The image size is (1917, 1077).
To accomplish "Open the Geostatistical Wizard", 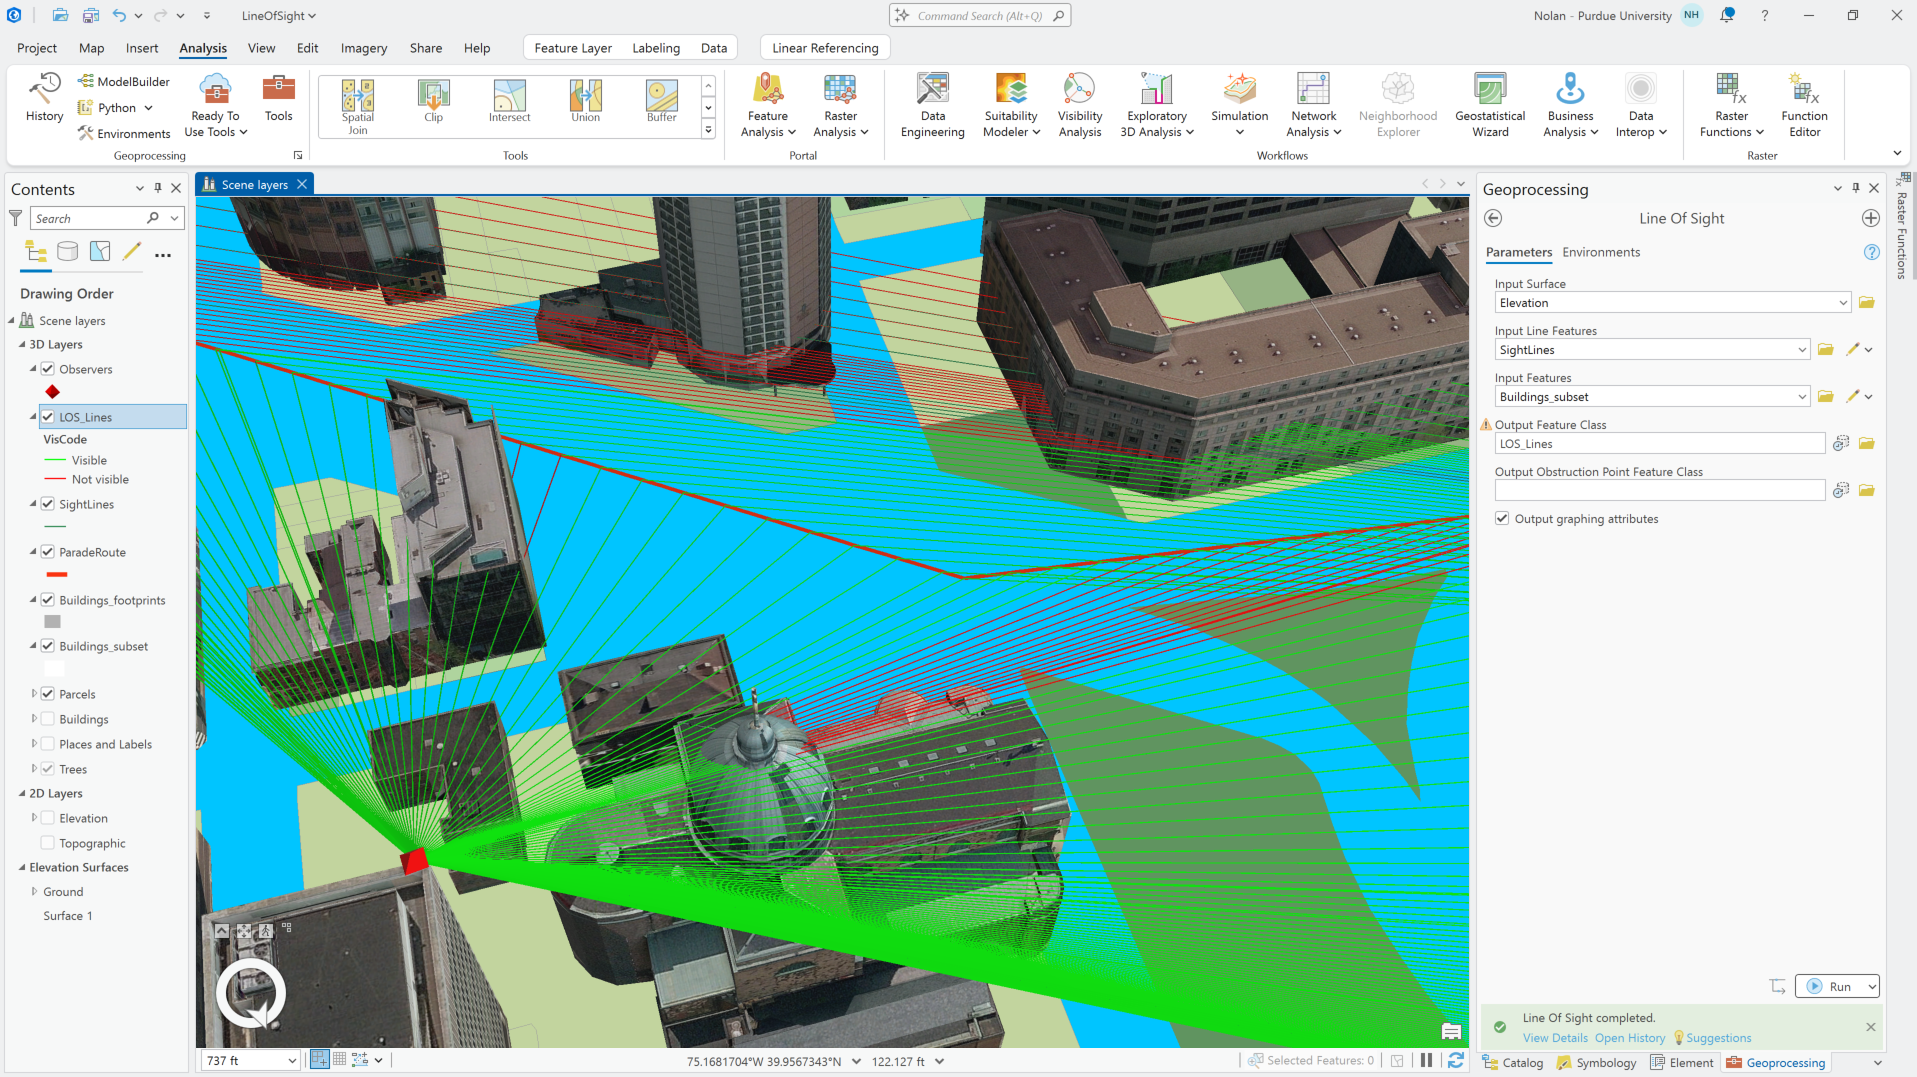I will pos(1489,105).
